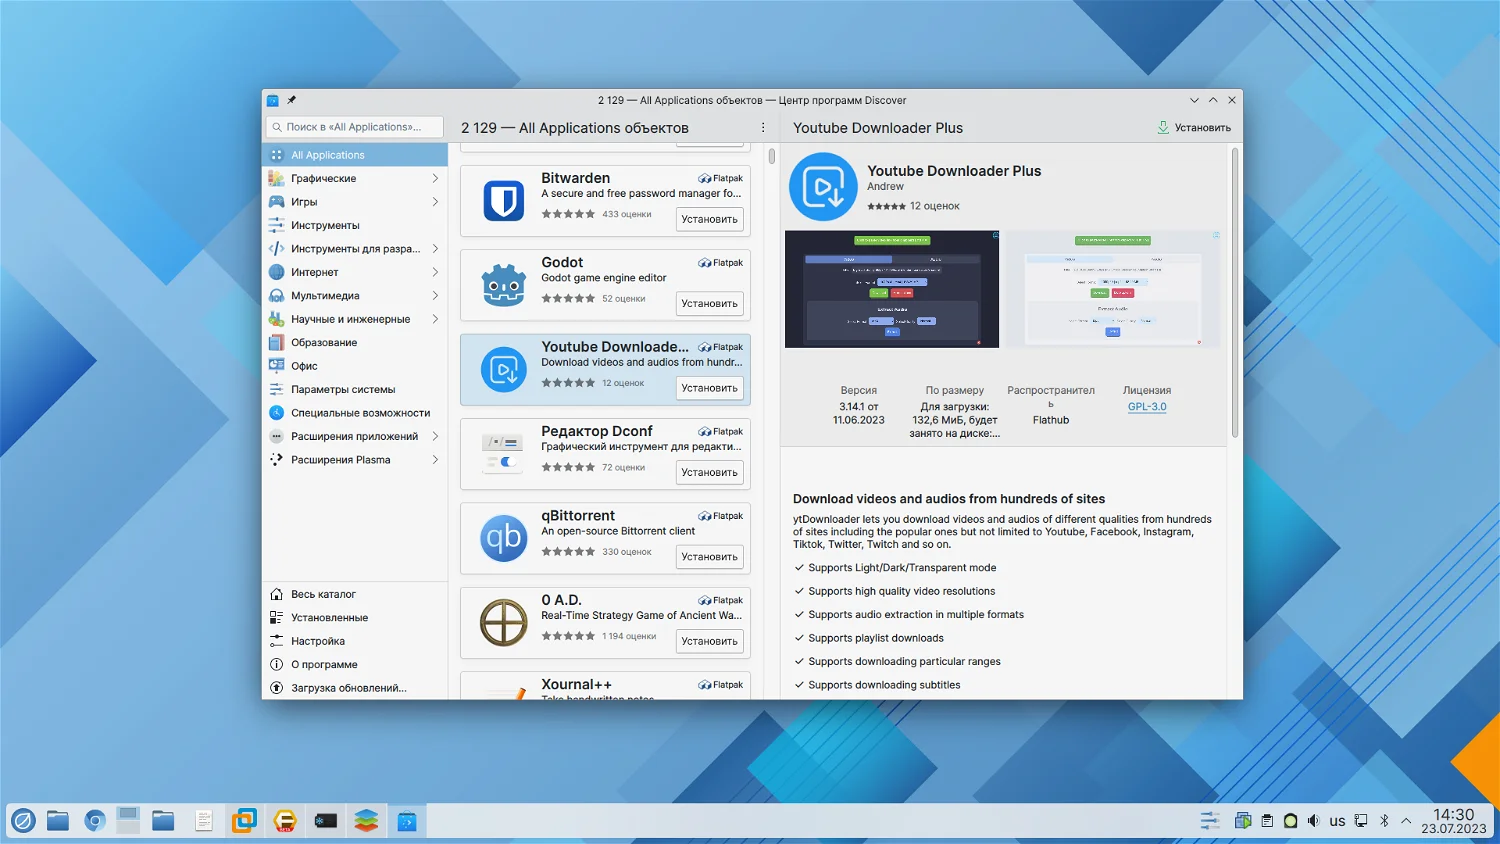Screen dimensions: 1500x844
Task: Open the Графические category icon
Action: click(x=277, y=178)
